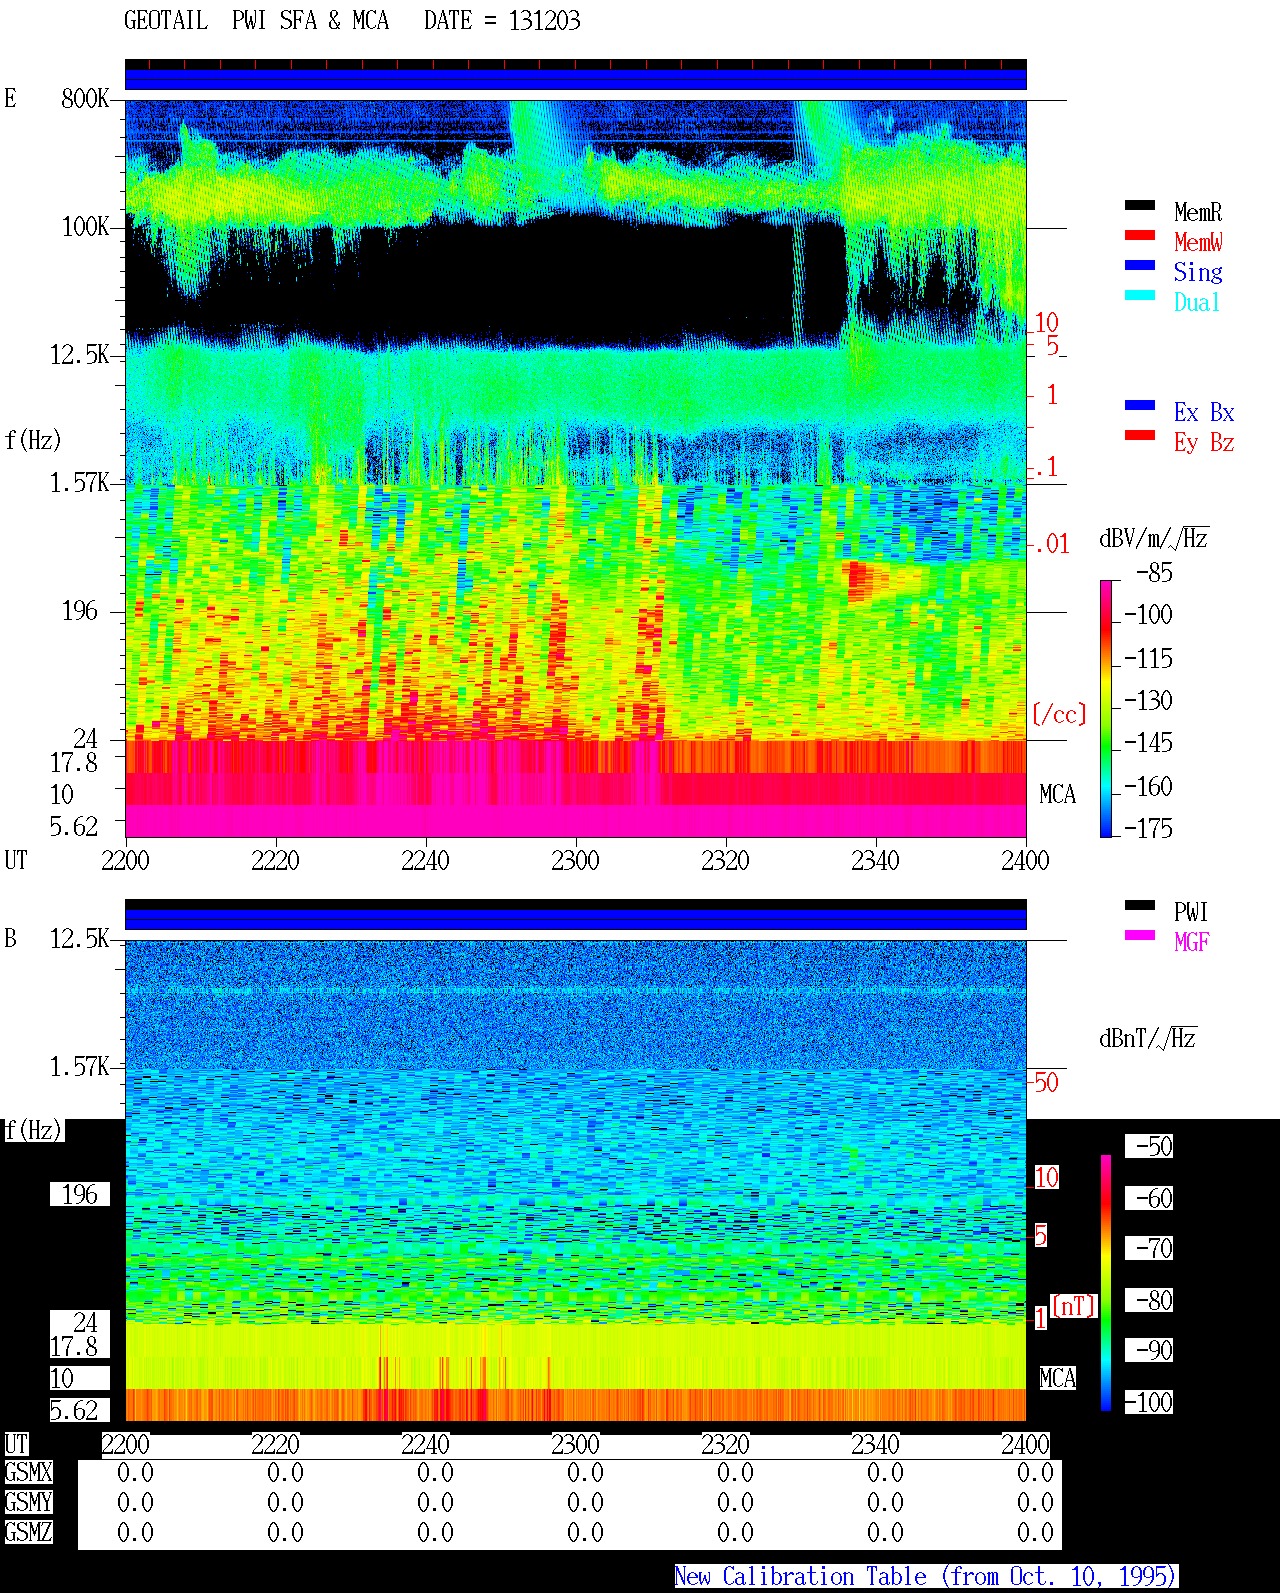The width and height of the screenshot is (1280, 1593).
Task: Click the [/cc] density scale label
Action: [1059, 714]
